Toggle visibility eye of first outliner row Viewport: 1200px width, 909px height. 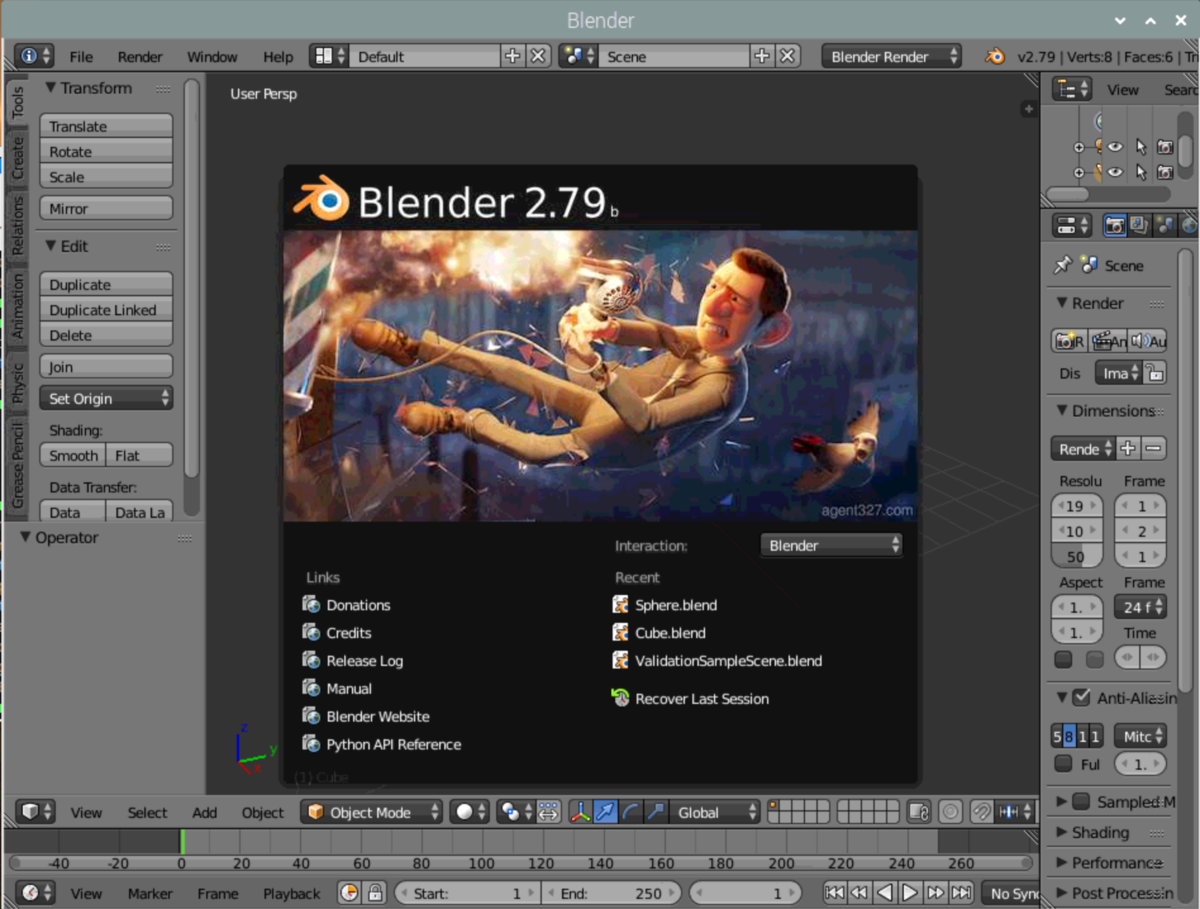pyautogui.click(x=1115, y=147)
